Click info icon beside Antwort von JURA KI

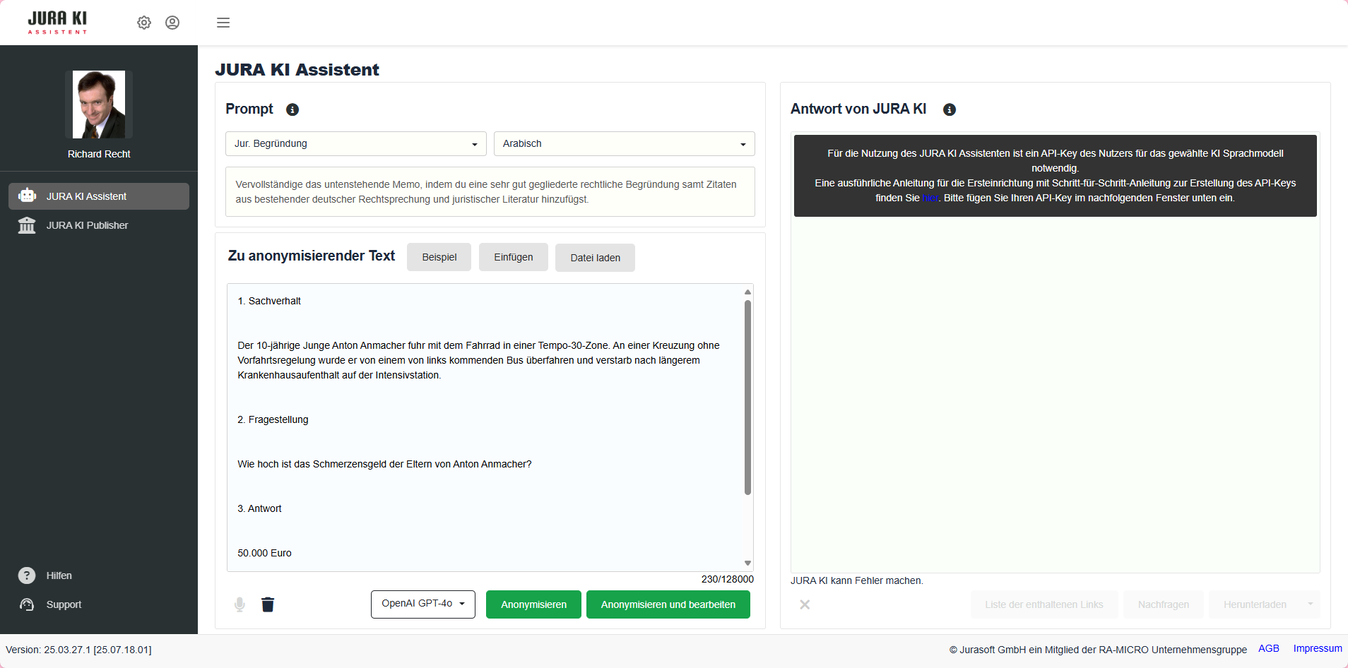[949, 110]
